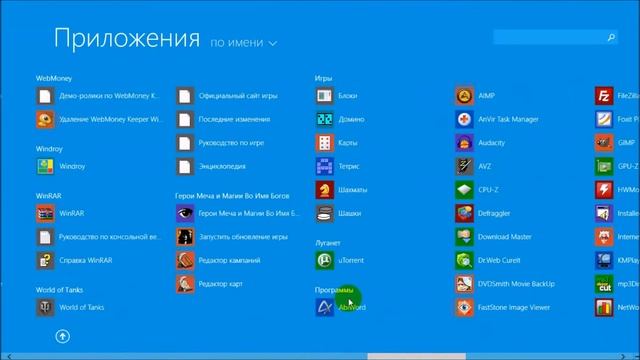Open DVDSmith Movie BackUp icon

click(464, 284)
